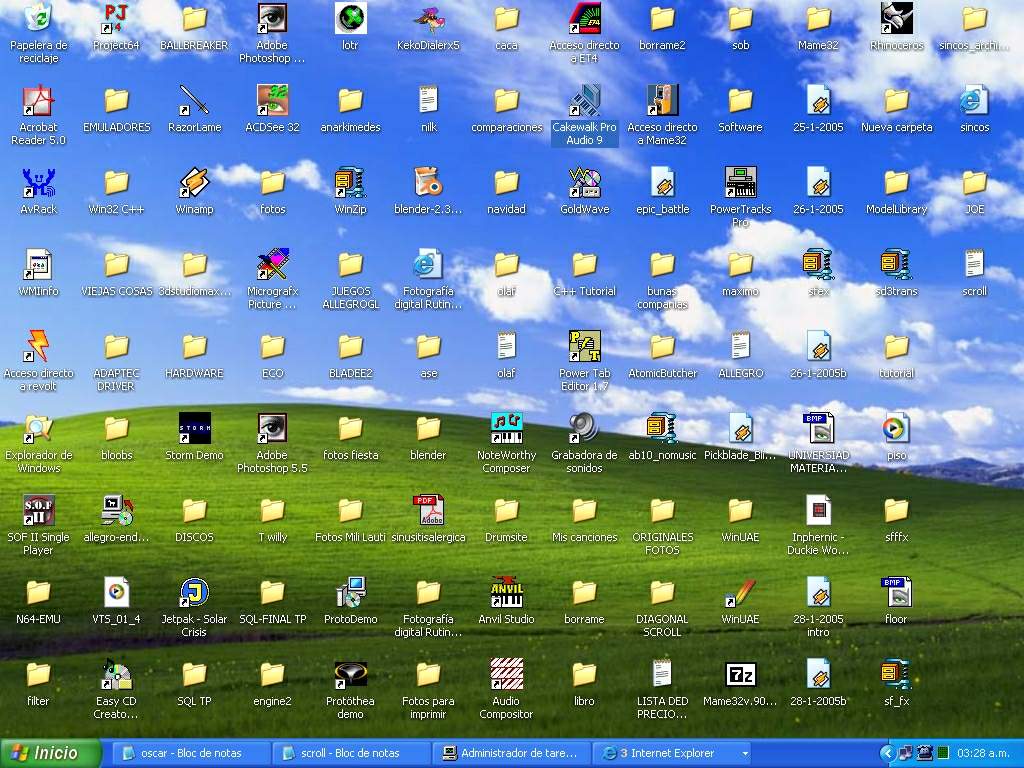1024x768 pixels.
Task: Select the Easy CD Creator shortcut
Action: [x=116, y=675]
